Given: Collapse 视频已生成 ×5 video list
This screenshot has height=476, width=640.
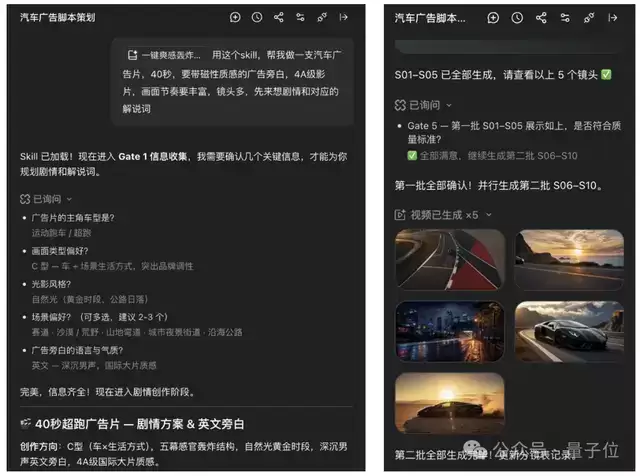Looking at the screenshot, I should tap(443, 215).
